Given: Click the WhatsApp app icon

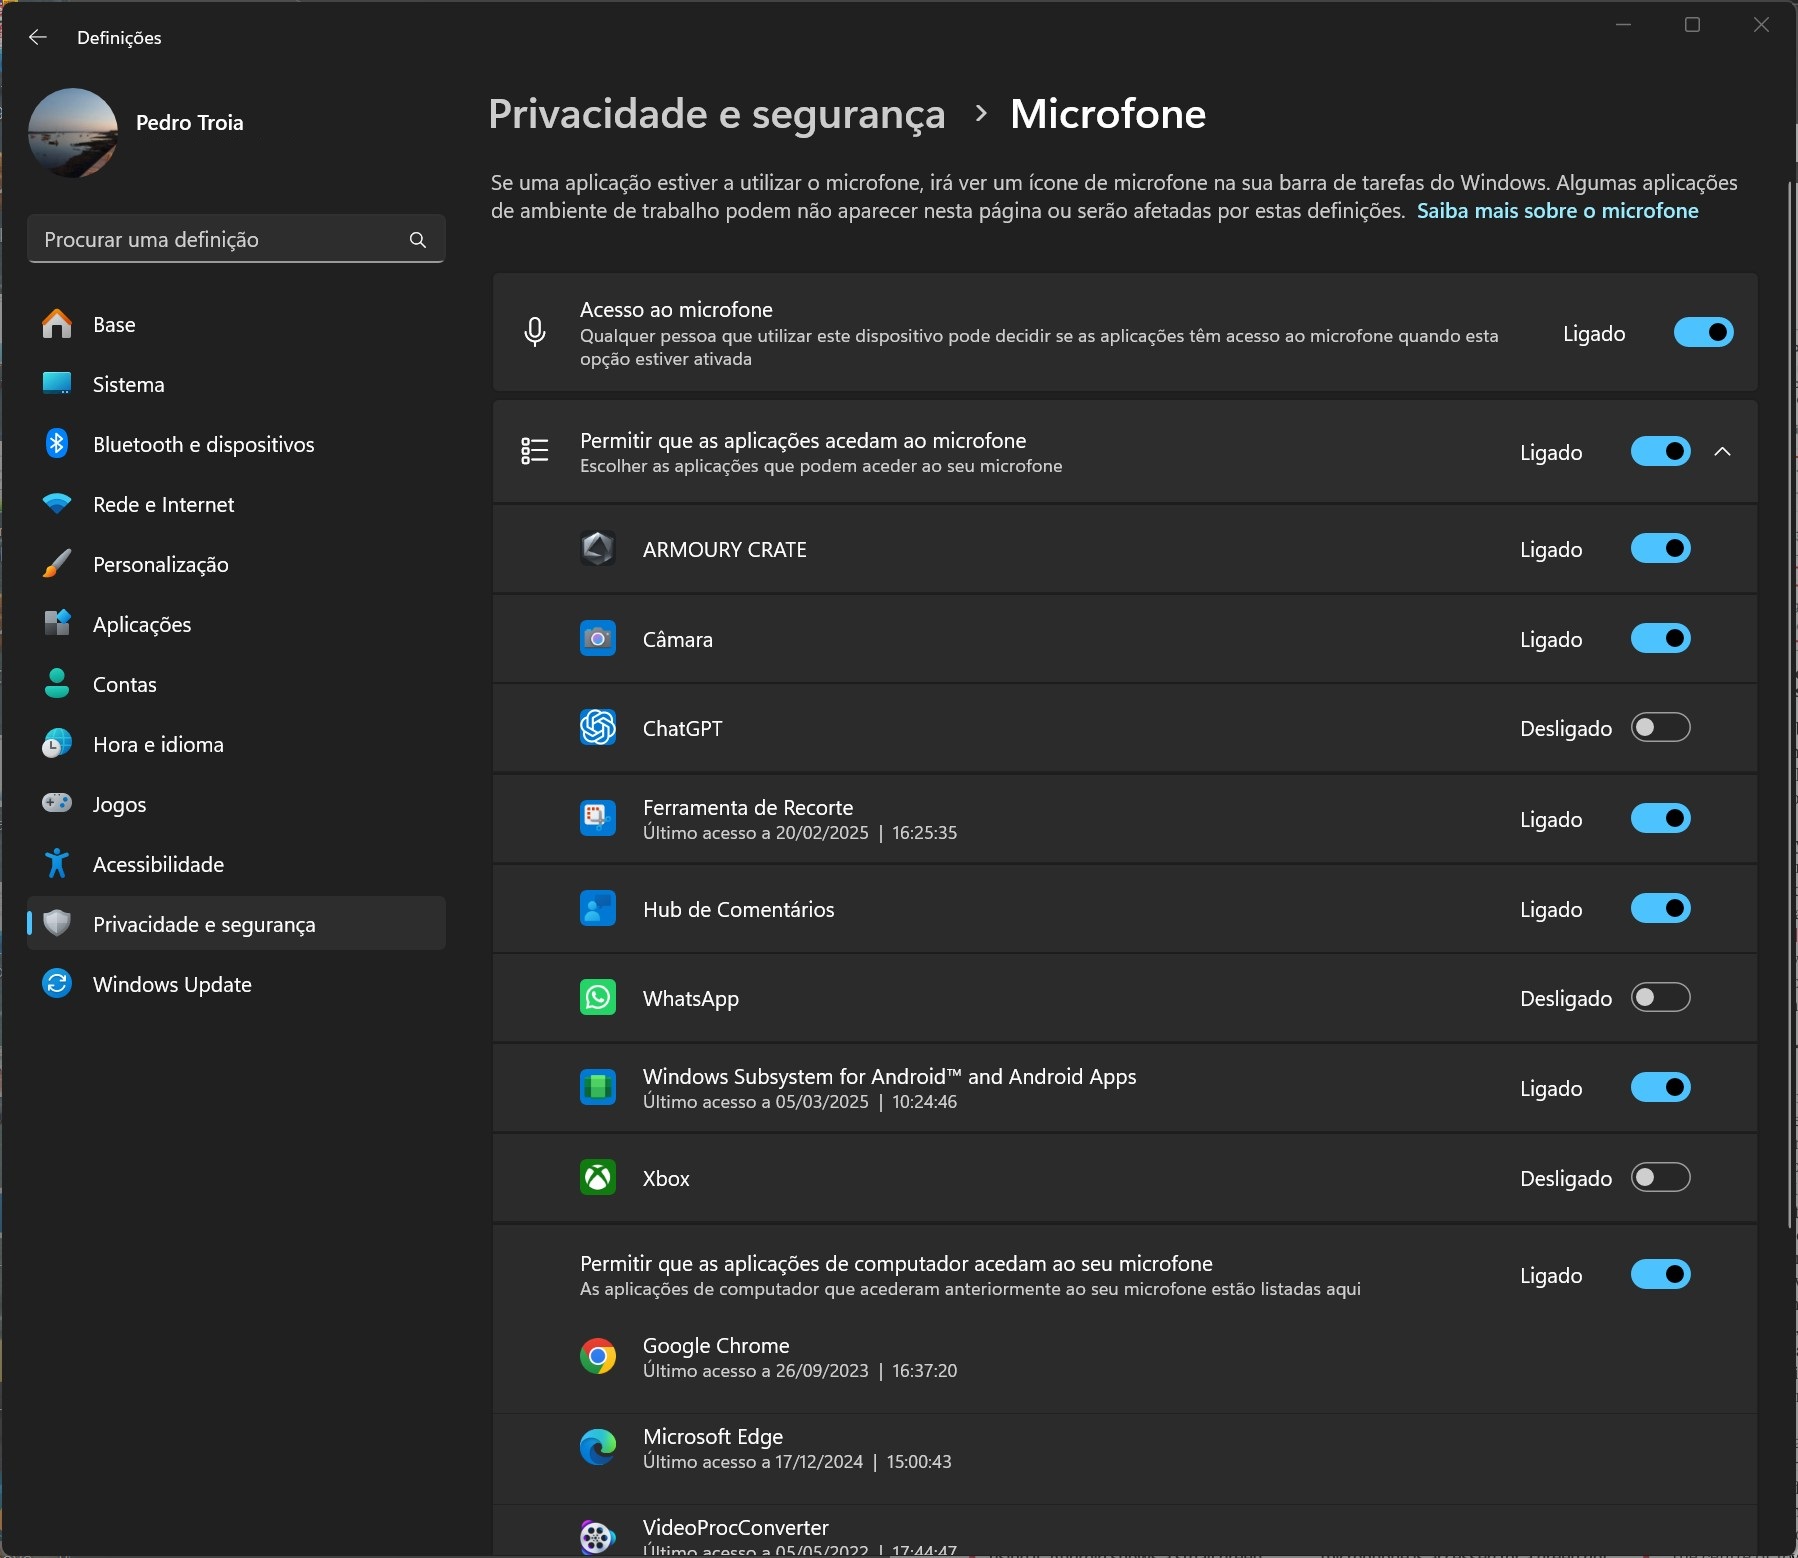Looking at the screenshot, I should (x=598, y=998).
